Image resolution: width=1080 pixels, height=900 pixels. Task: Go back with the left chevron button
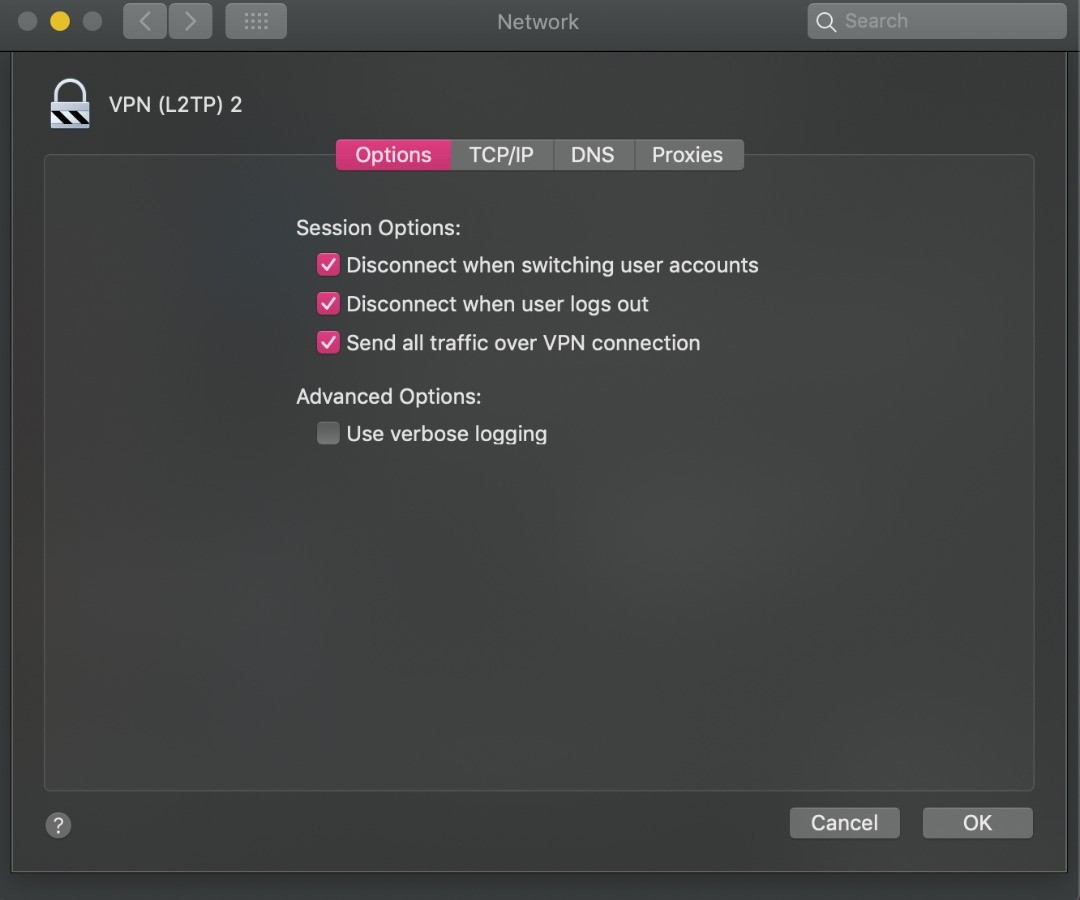pyautogui.click(x=145, y=21)
